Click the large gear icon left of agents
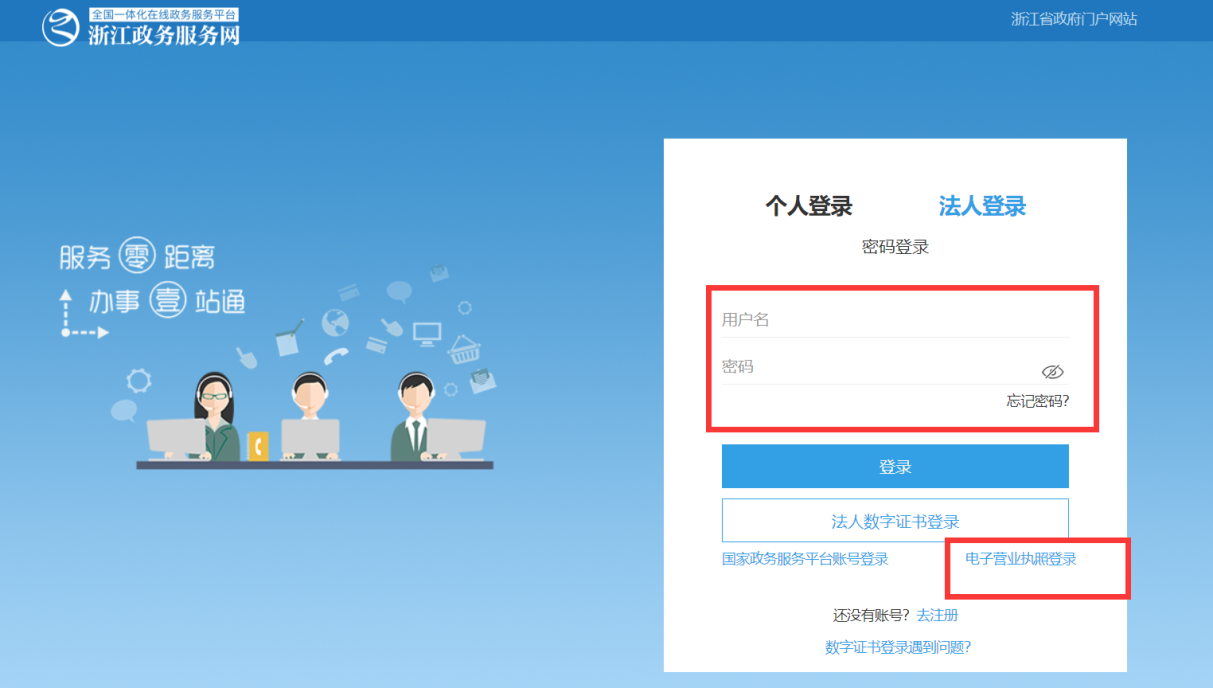The width and height of the screenshot is (1213, 688). pos(139,380)
